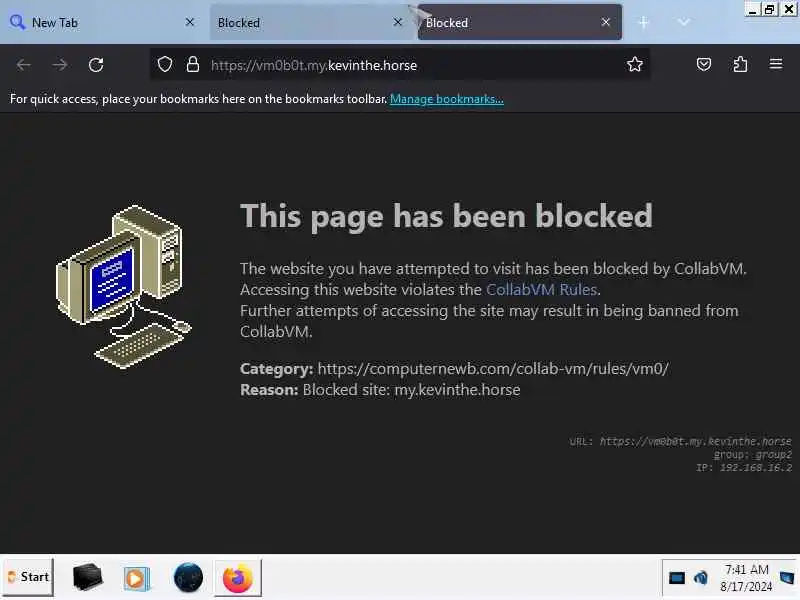
Task: Click the shield tracking protection icon
Action: pos(164,64)
